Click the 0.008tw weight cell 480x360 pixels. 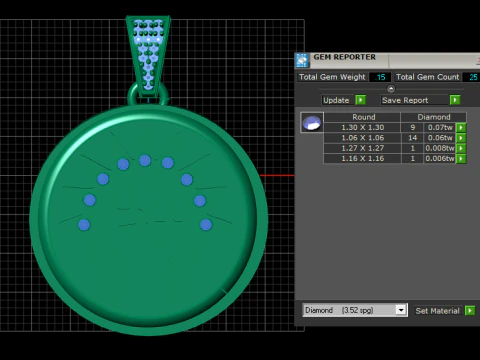click(440, 148)
